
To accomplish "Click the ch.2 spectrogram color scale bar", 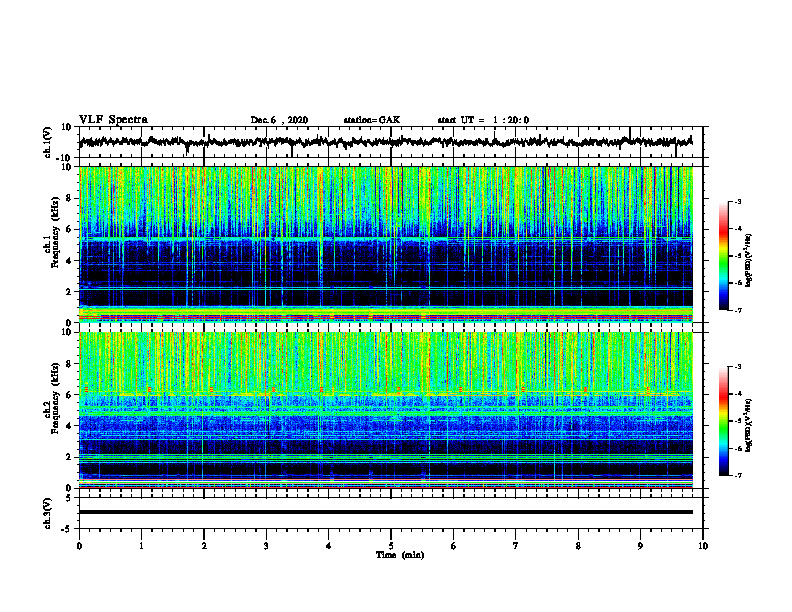I will (x=723, y=421).
